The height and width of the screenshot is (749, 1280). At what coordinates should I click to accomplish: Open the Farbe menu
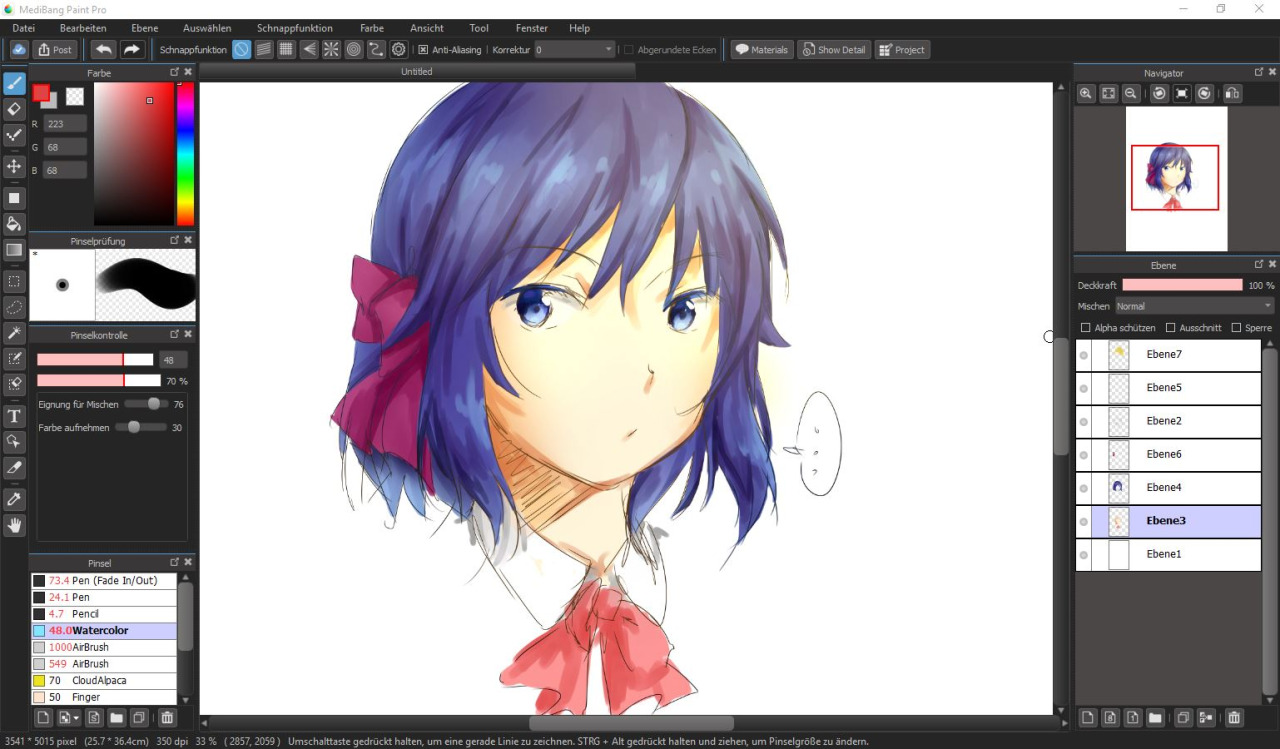coord(371,28)
